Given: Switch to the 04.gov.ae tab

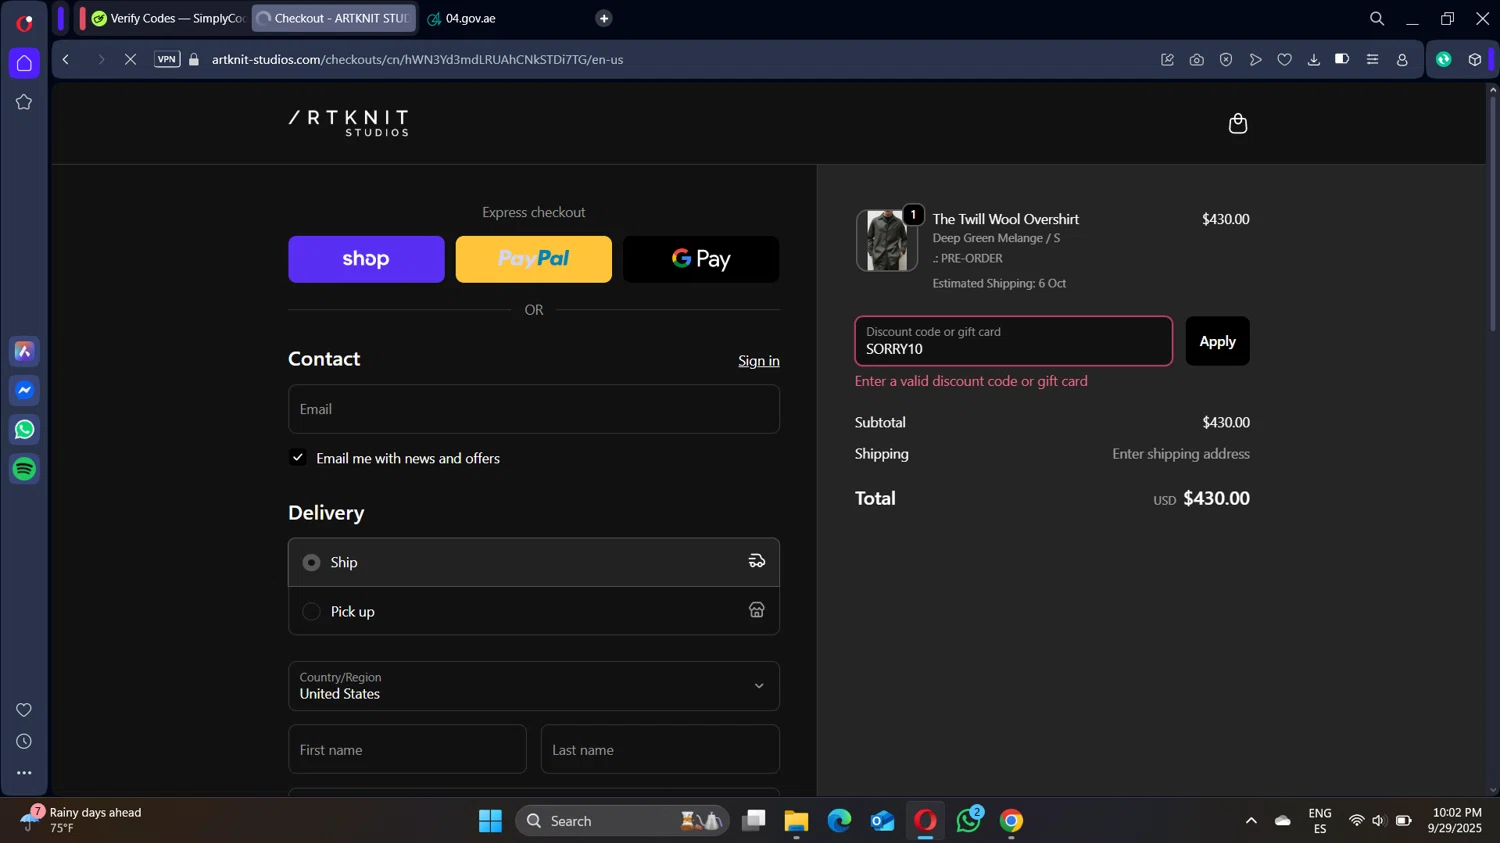Looking at the screenshot, I should [x=470, y=18].
